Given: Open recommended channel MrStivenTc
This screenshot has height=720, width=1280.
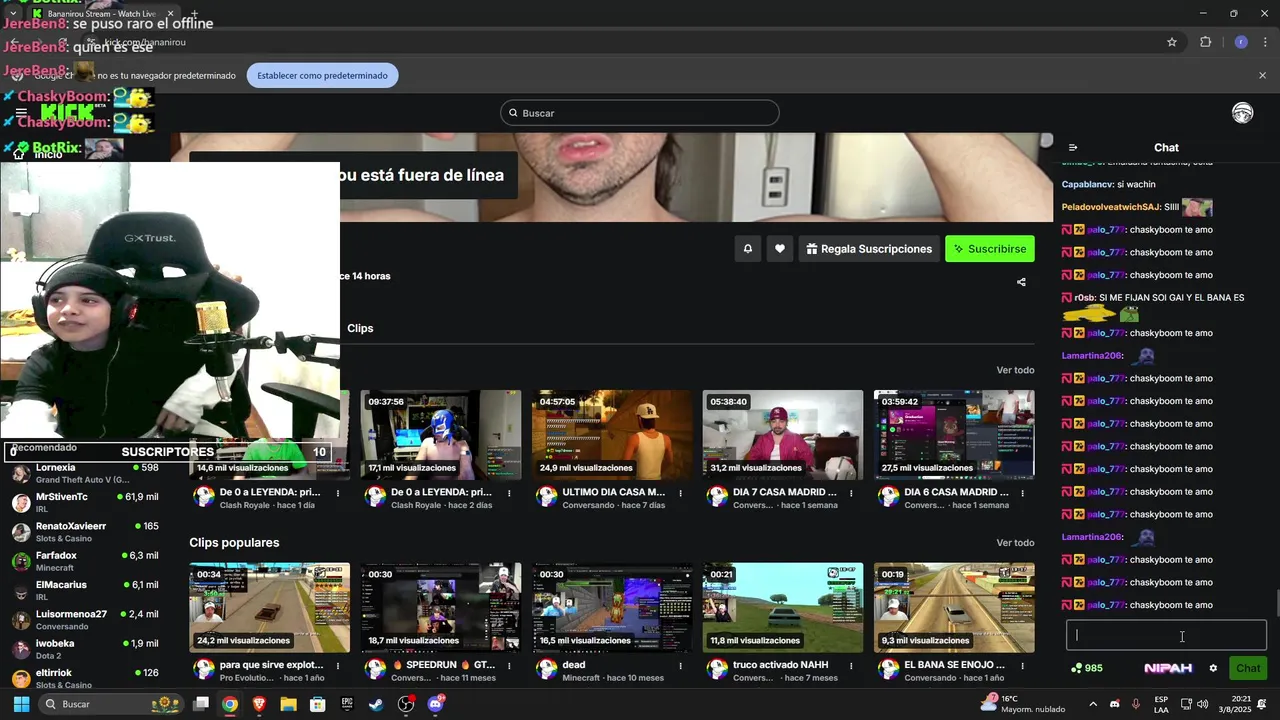Looking at the screenshot, I should coord(85,502).
